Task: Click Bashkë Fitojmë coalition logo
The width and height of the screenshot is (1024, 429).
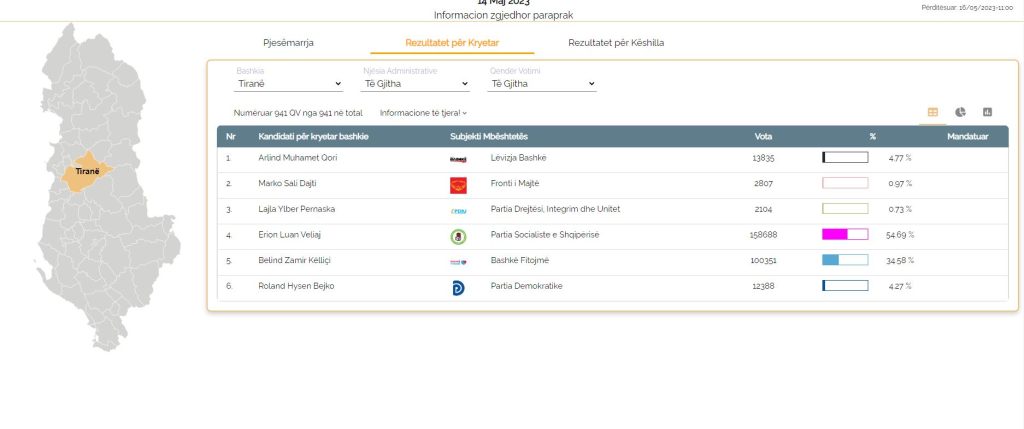Action: (458, 262)
